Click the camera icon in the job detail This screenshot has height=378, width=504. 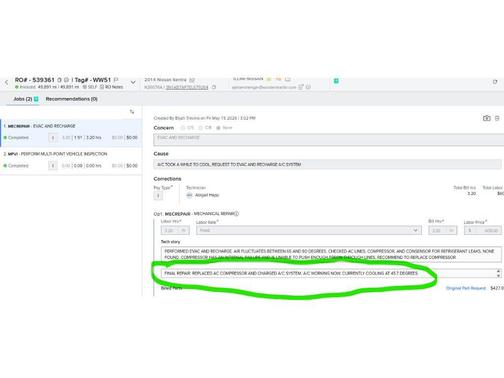coord(487,118)
